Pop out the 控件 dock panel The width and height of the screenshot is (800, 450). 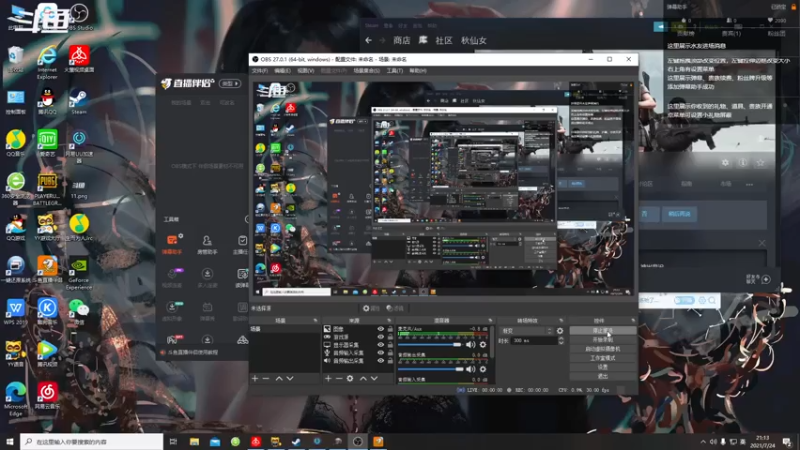(x=633, y=320)
